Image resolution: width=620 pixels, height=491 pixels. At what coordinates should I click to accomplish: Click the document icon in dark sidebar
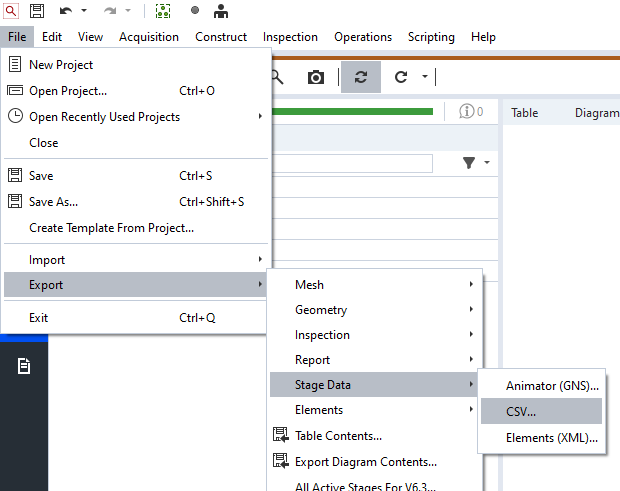23,367
